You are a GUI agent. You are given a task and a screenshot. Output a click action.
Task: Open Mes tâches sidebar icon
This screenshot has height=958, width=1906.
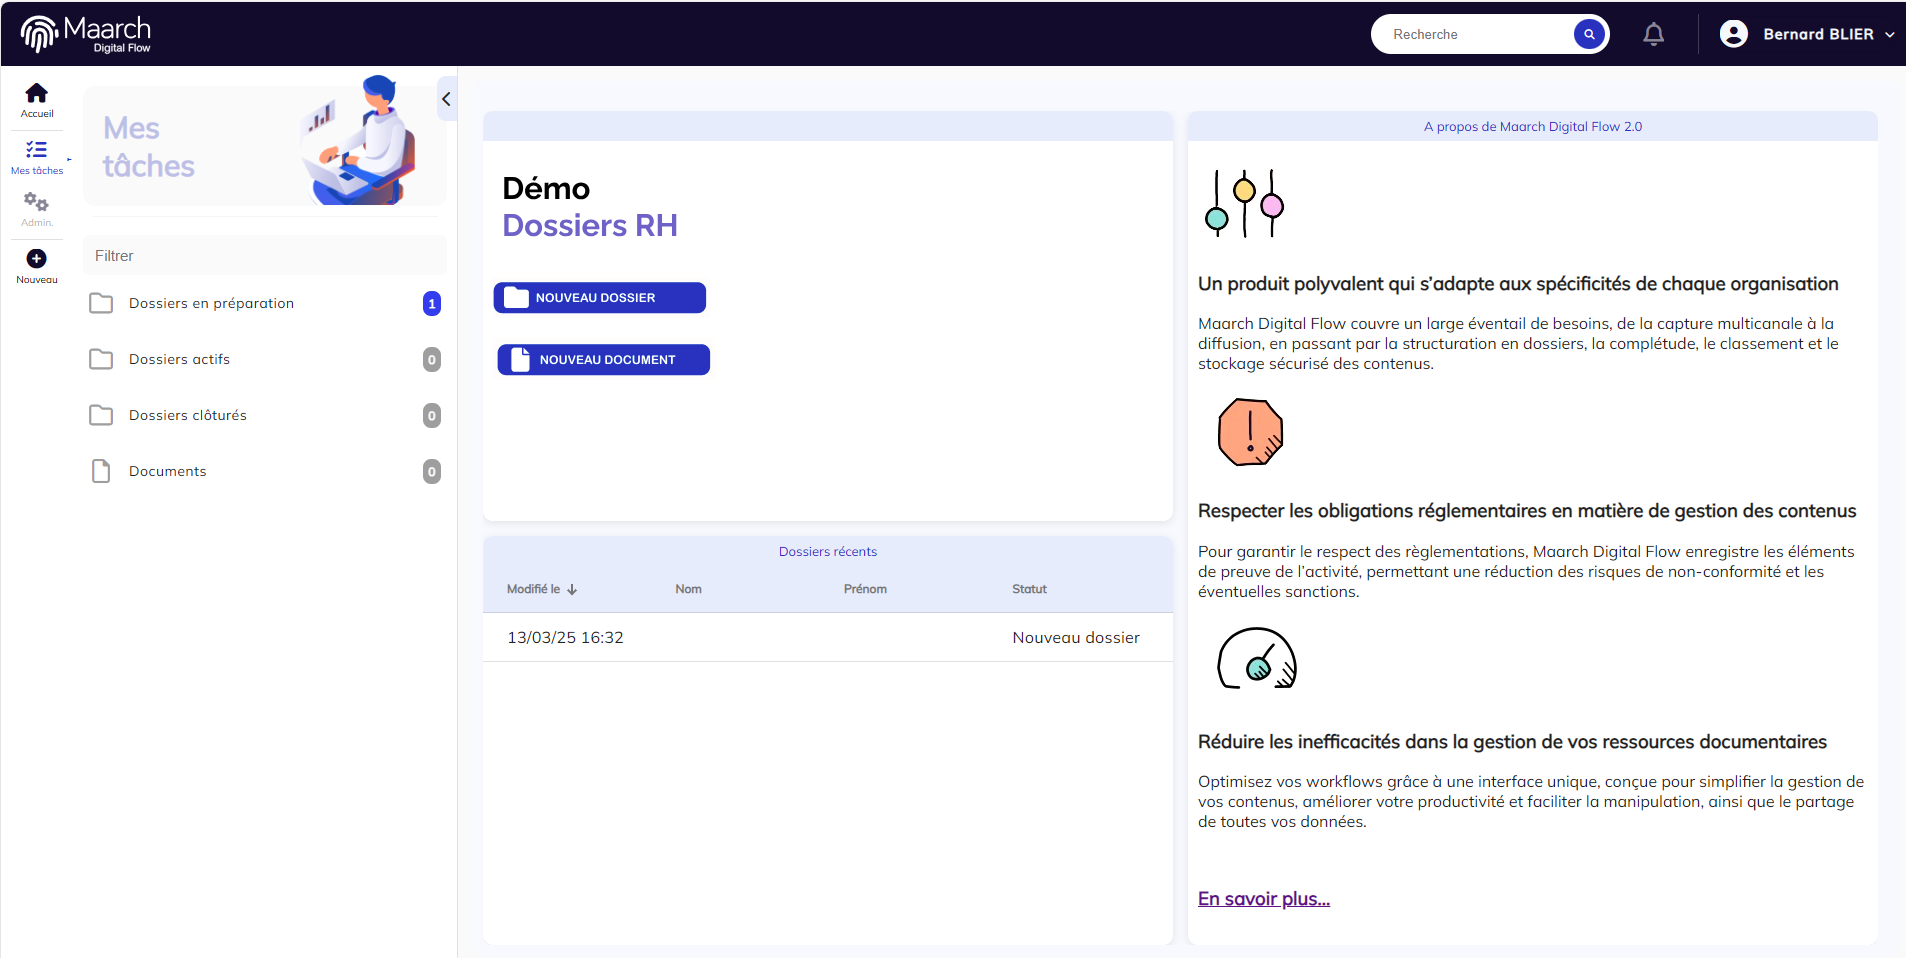point(37,150)
